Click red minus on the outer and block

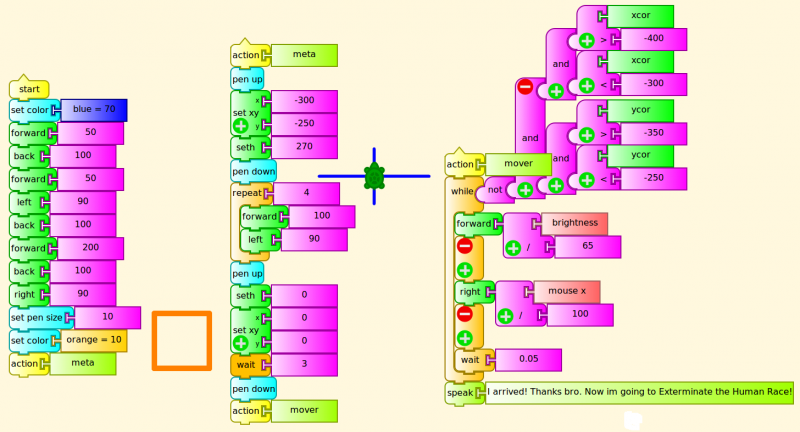coord(524,88)
